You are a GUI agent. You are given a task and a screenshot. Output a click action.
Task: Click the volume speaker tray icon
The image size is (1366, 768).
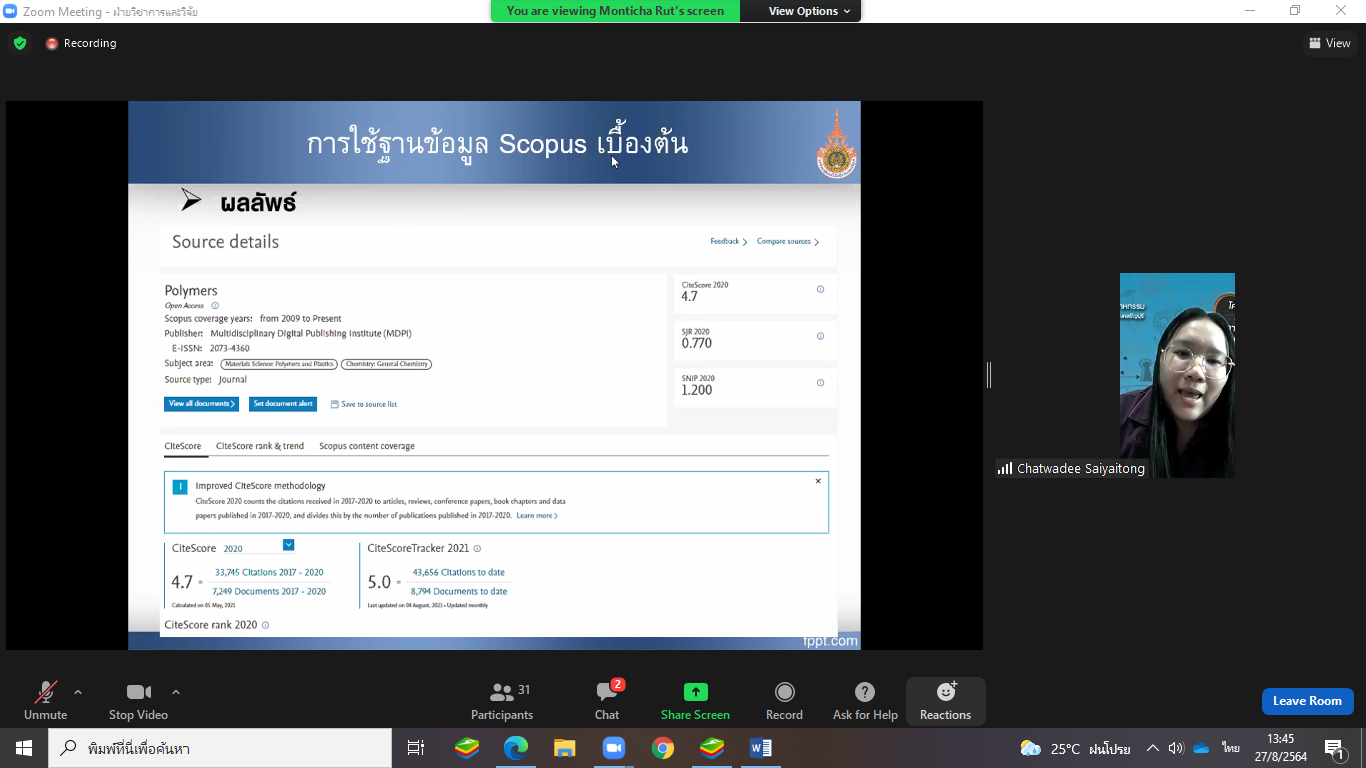click(1176, 748)
